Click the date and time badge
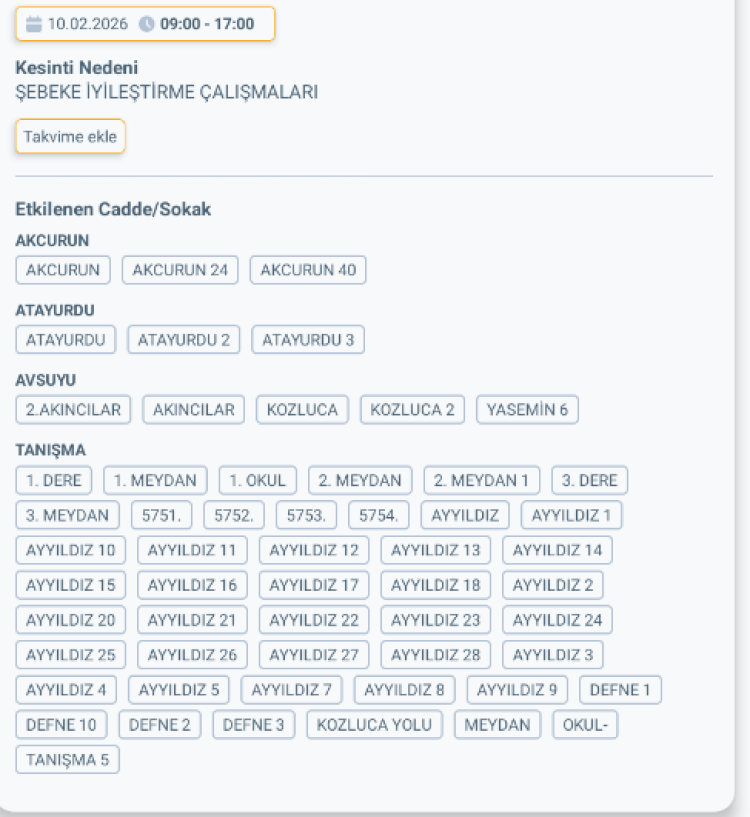 pyautogui.click(x=145, y=24)
